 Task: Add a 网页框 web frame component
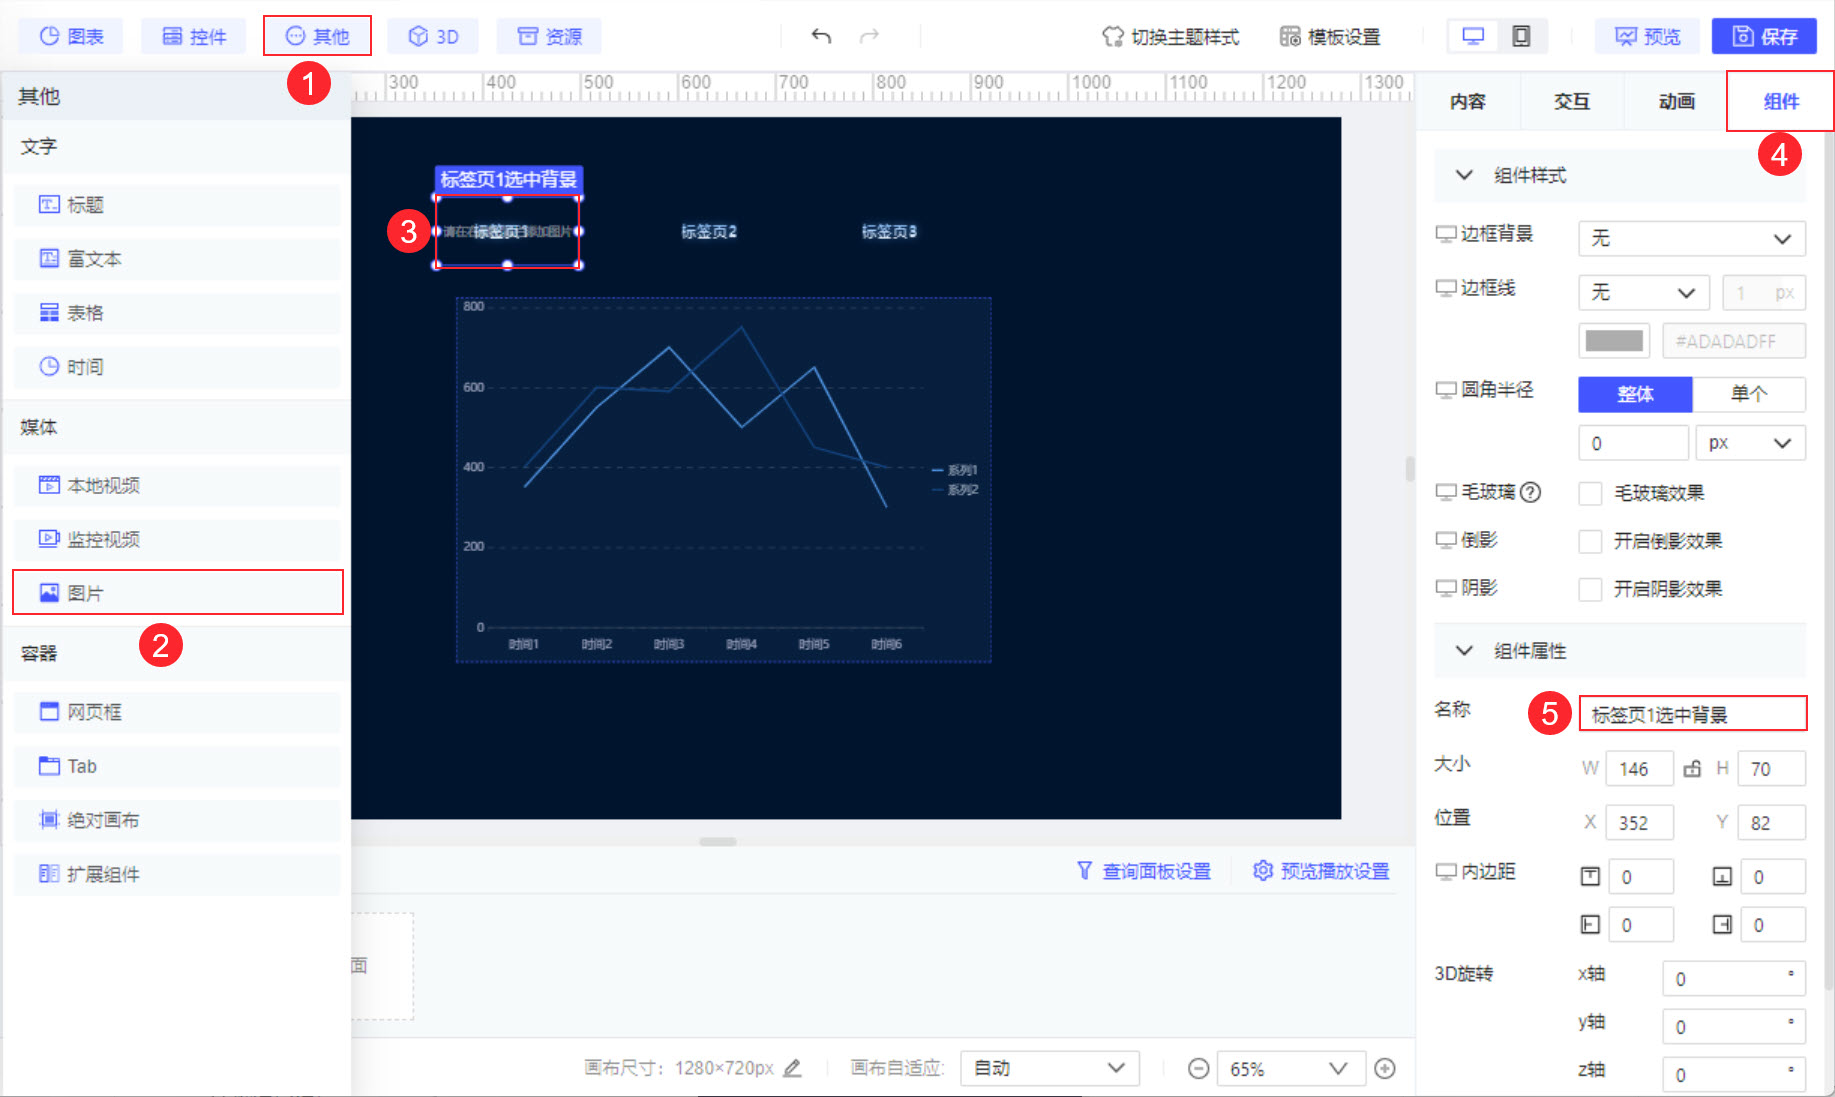point(177,712)
